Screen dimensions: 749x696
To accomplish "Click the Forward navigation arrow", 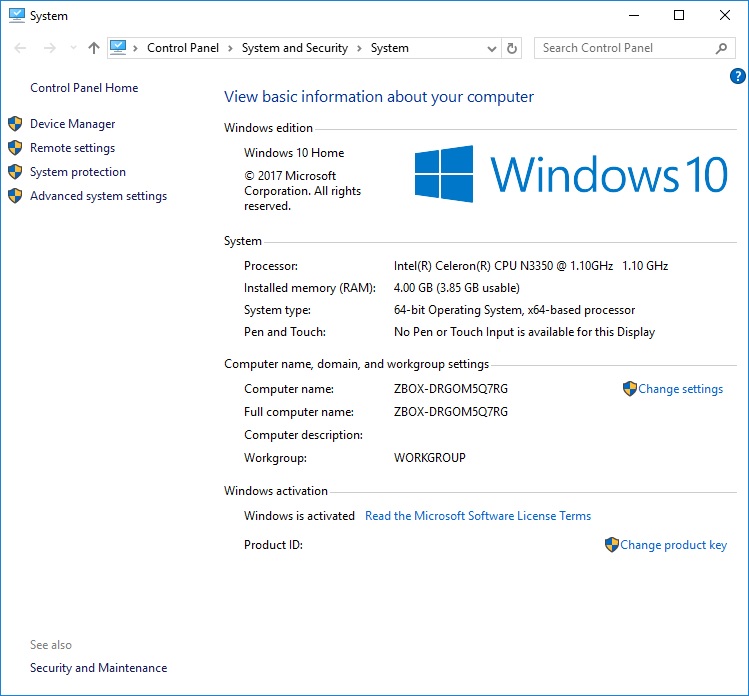I will pos(50,48).
